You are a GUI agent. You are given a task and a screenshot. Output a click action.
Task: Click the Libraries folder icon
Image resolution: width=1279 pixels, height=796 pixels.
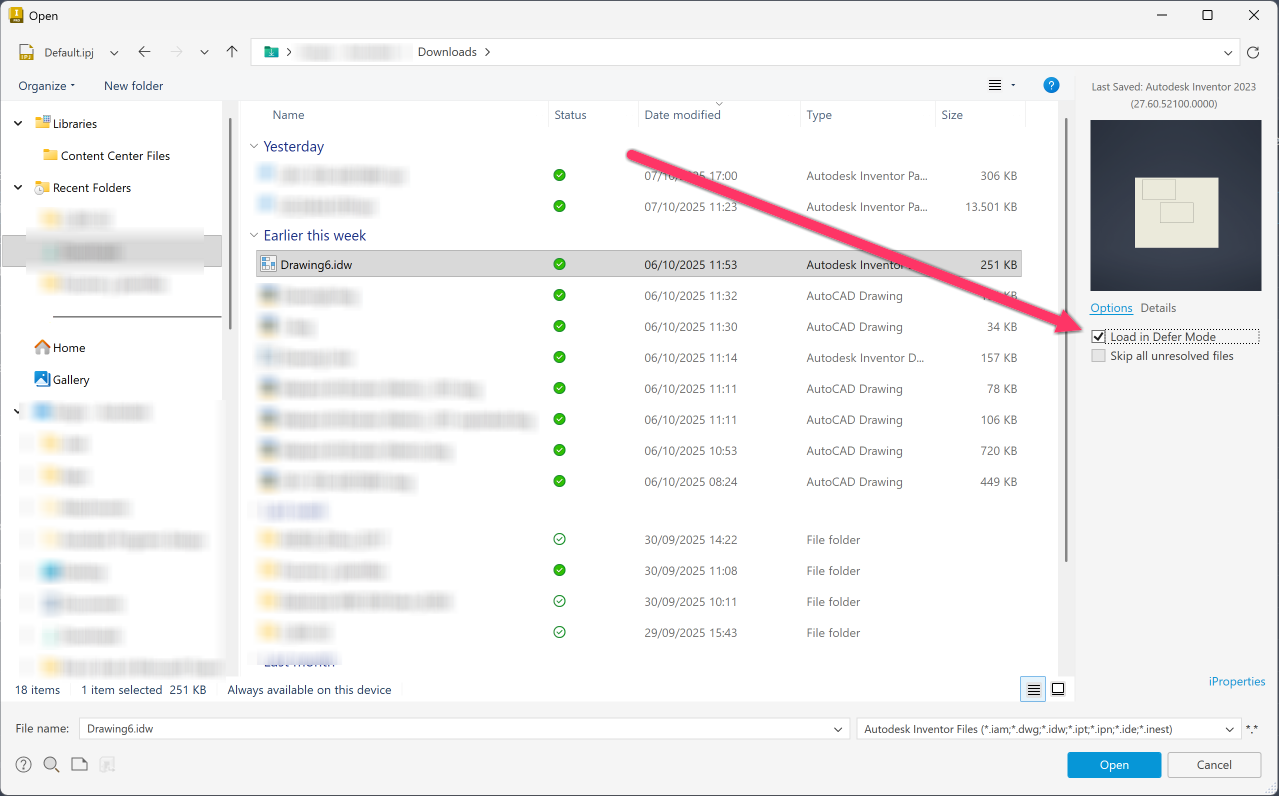pos(42,123)
